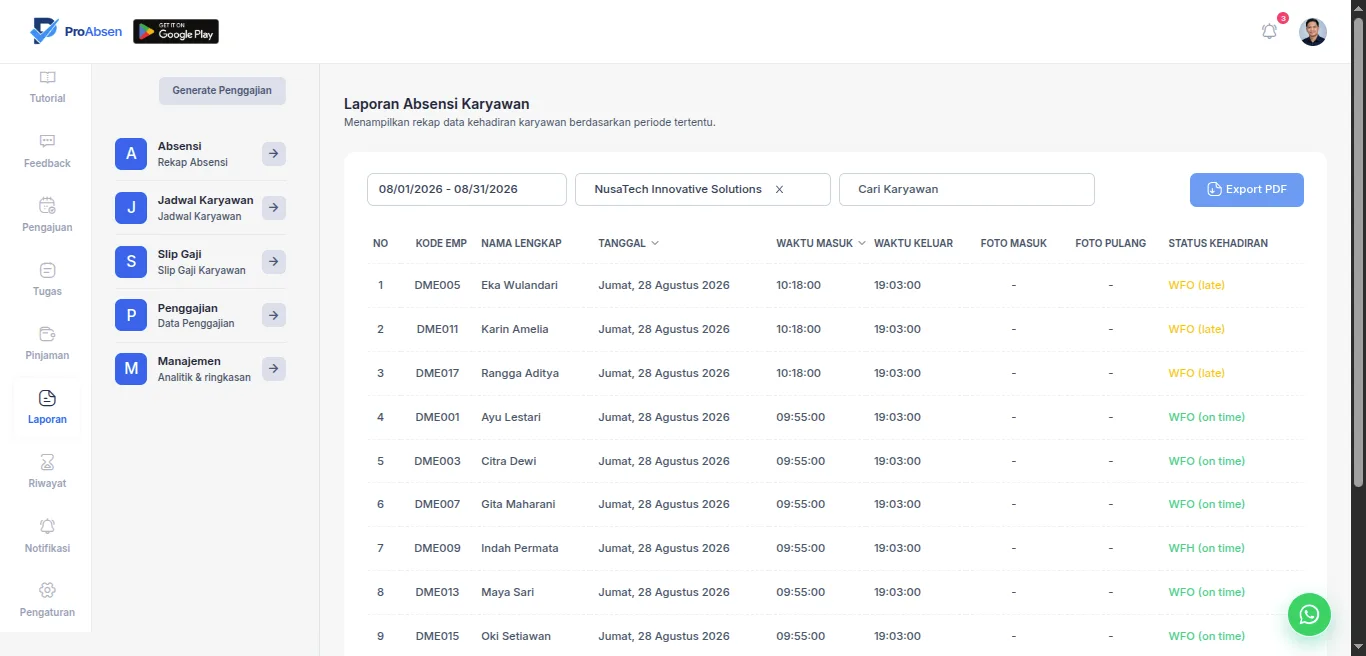
Task: Open the Slip Gaji arrow button
Action: pyautogui.click(x=274, y=261)
